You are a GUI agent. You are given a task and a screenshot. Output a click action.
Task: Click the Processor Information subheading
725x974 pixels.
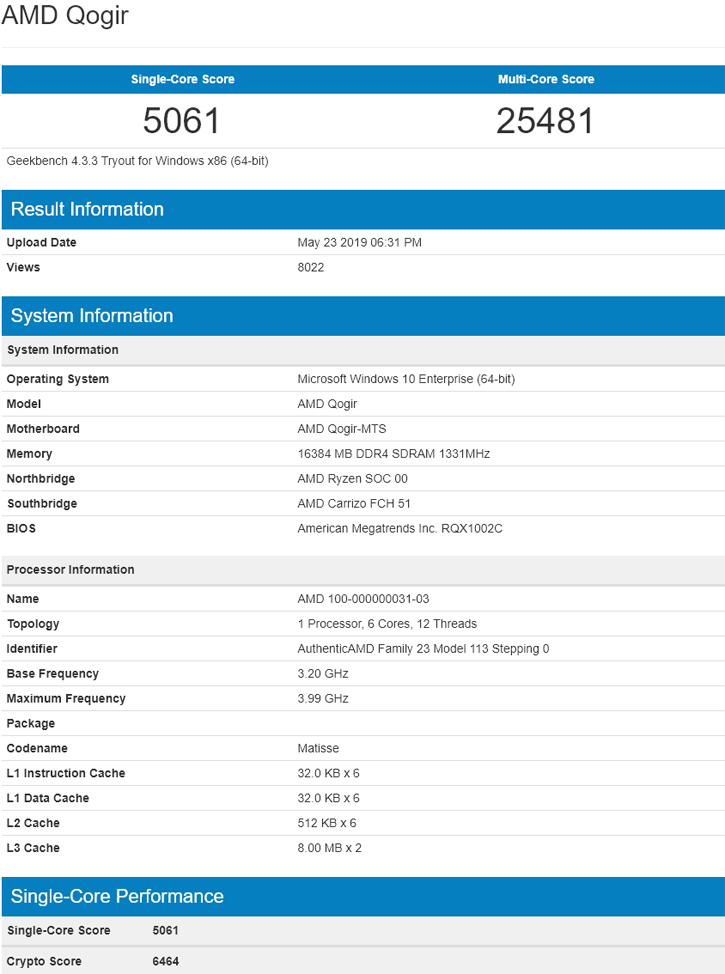click(70, 570)
